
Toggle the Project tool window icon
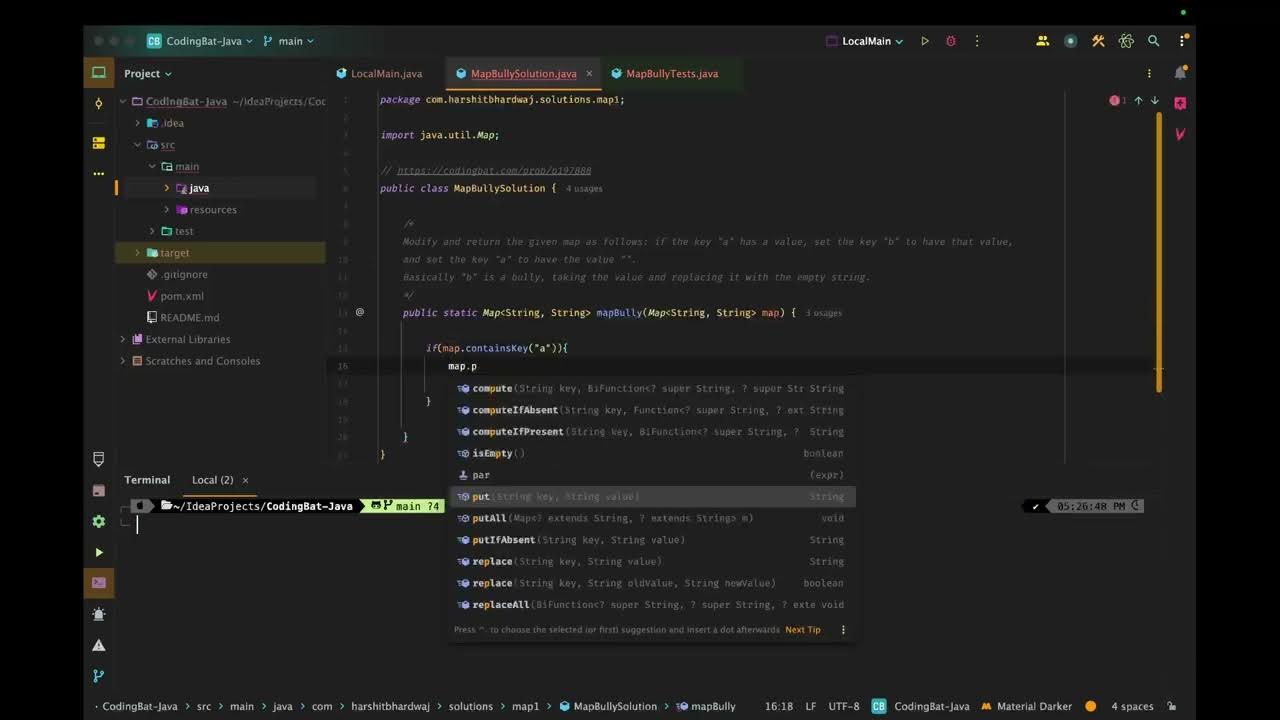[98, 72]
